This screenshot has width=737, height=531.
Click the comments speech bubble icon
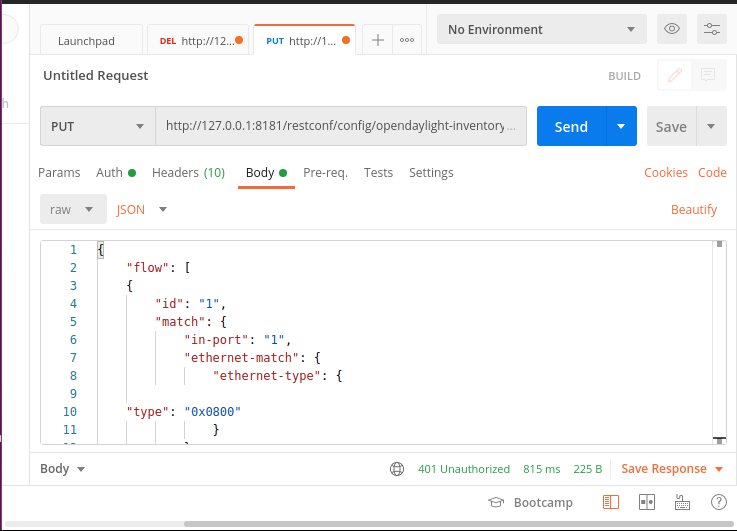click(708, 75)
